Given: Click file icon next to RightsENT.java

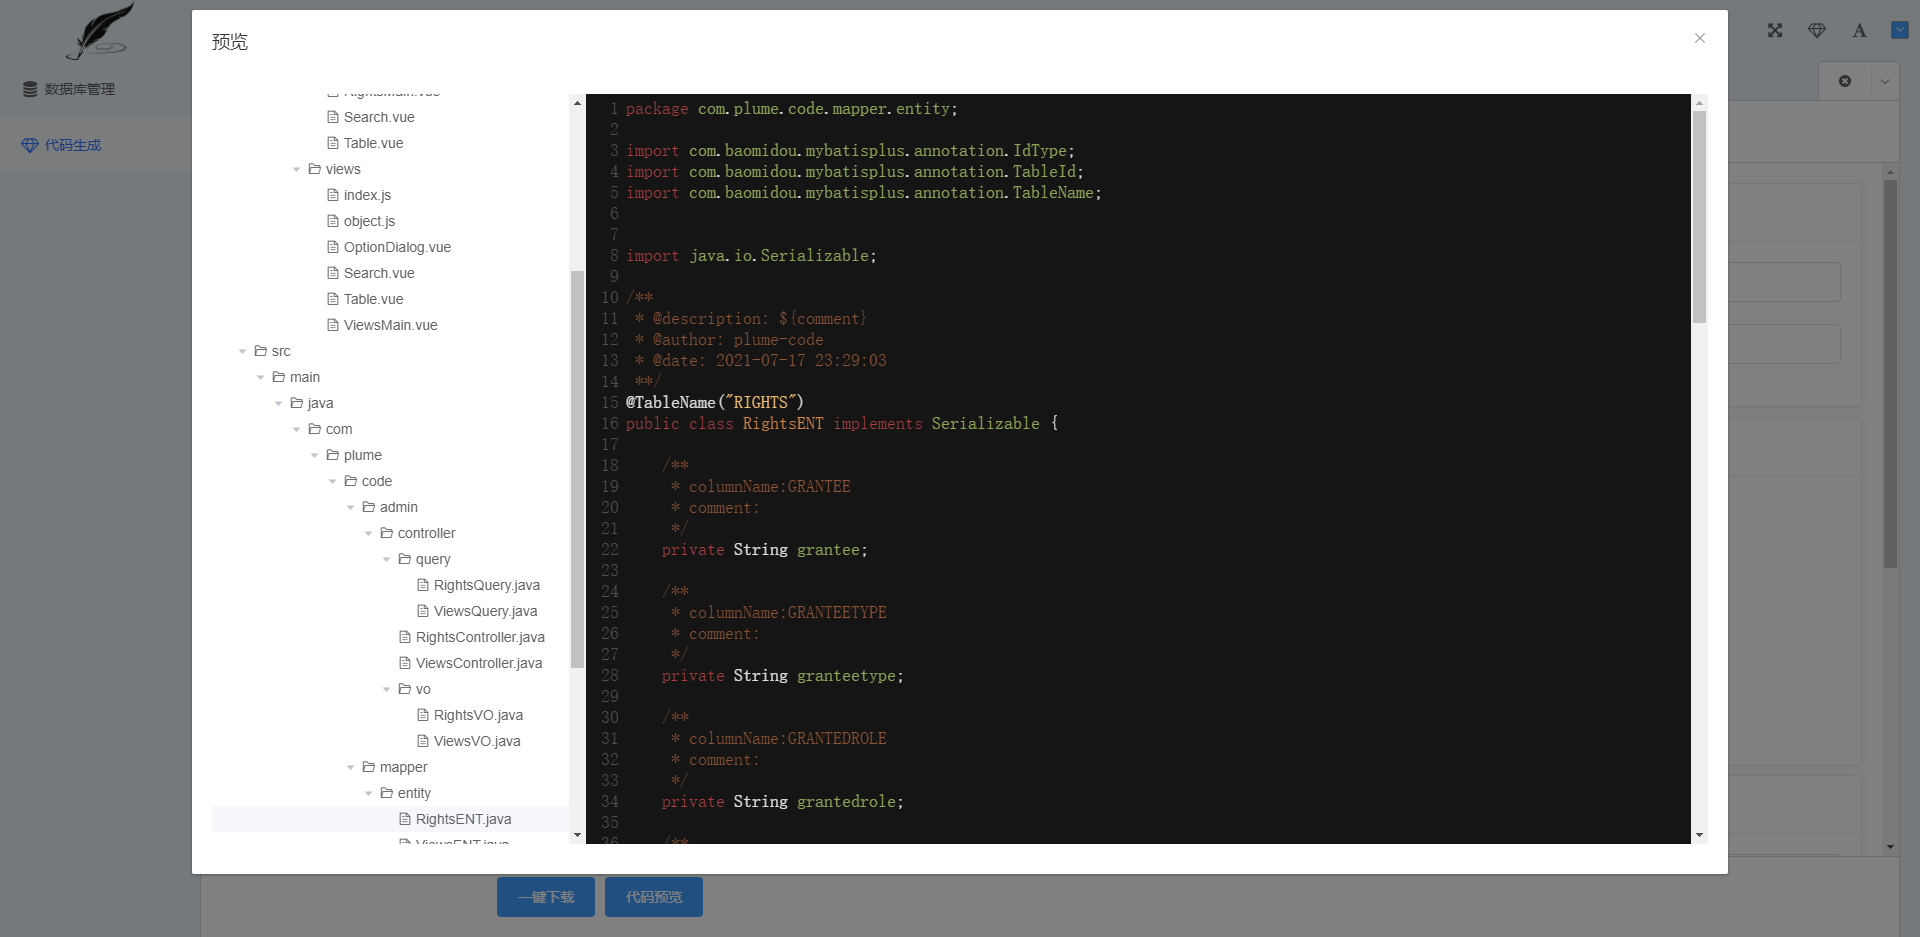Looking at the screenshot, I should [x=405, y=819].
